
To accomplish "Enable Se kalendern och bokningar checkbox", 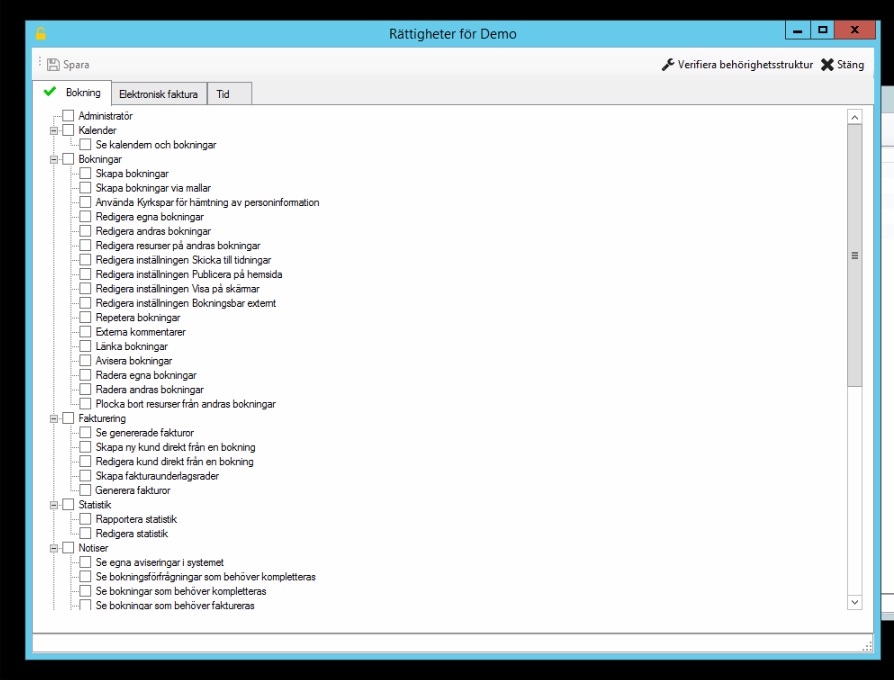I will tap(85, 144).
